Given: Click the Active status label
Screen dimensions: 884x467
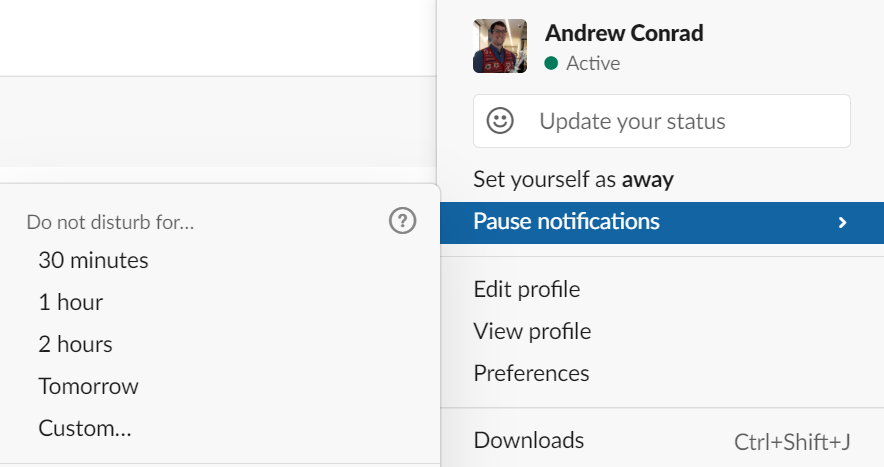Looking at the screenshot, I should tap(593, 63).
